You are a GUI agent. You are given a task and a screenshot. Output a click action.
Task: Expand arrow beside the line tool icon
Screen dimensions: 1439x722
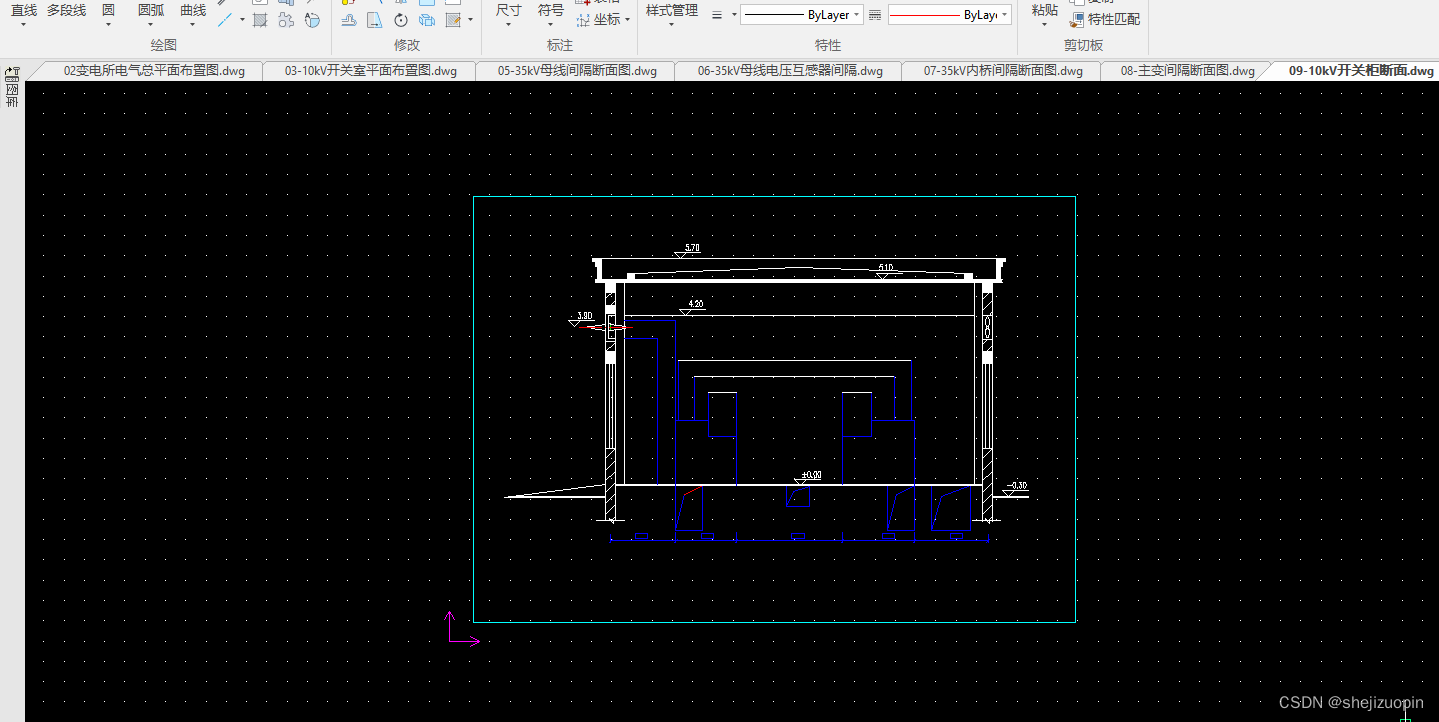coord(242,20)
